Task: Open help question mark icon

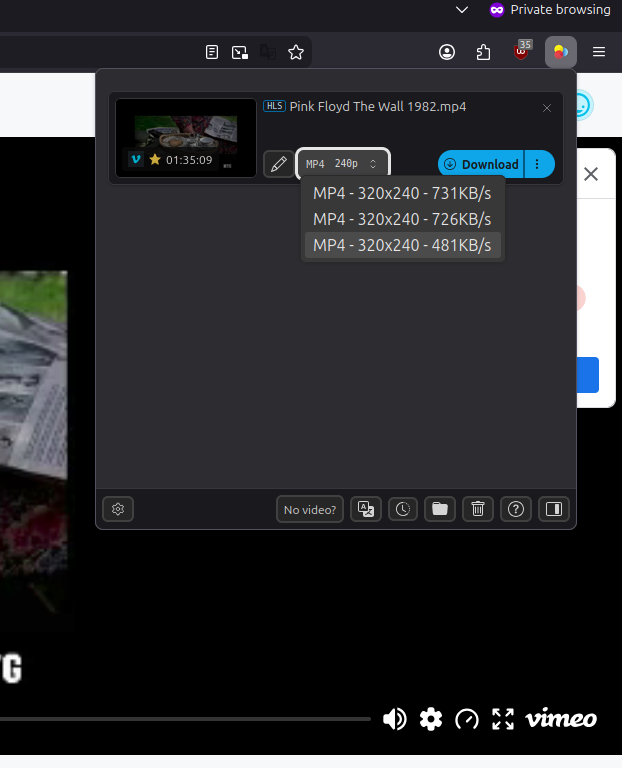Action: [x=516, y=509]
